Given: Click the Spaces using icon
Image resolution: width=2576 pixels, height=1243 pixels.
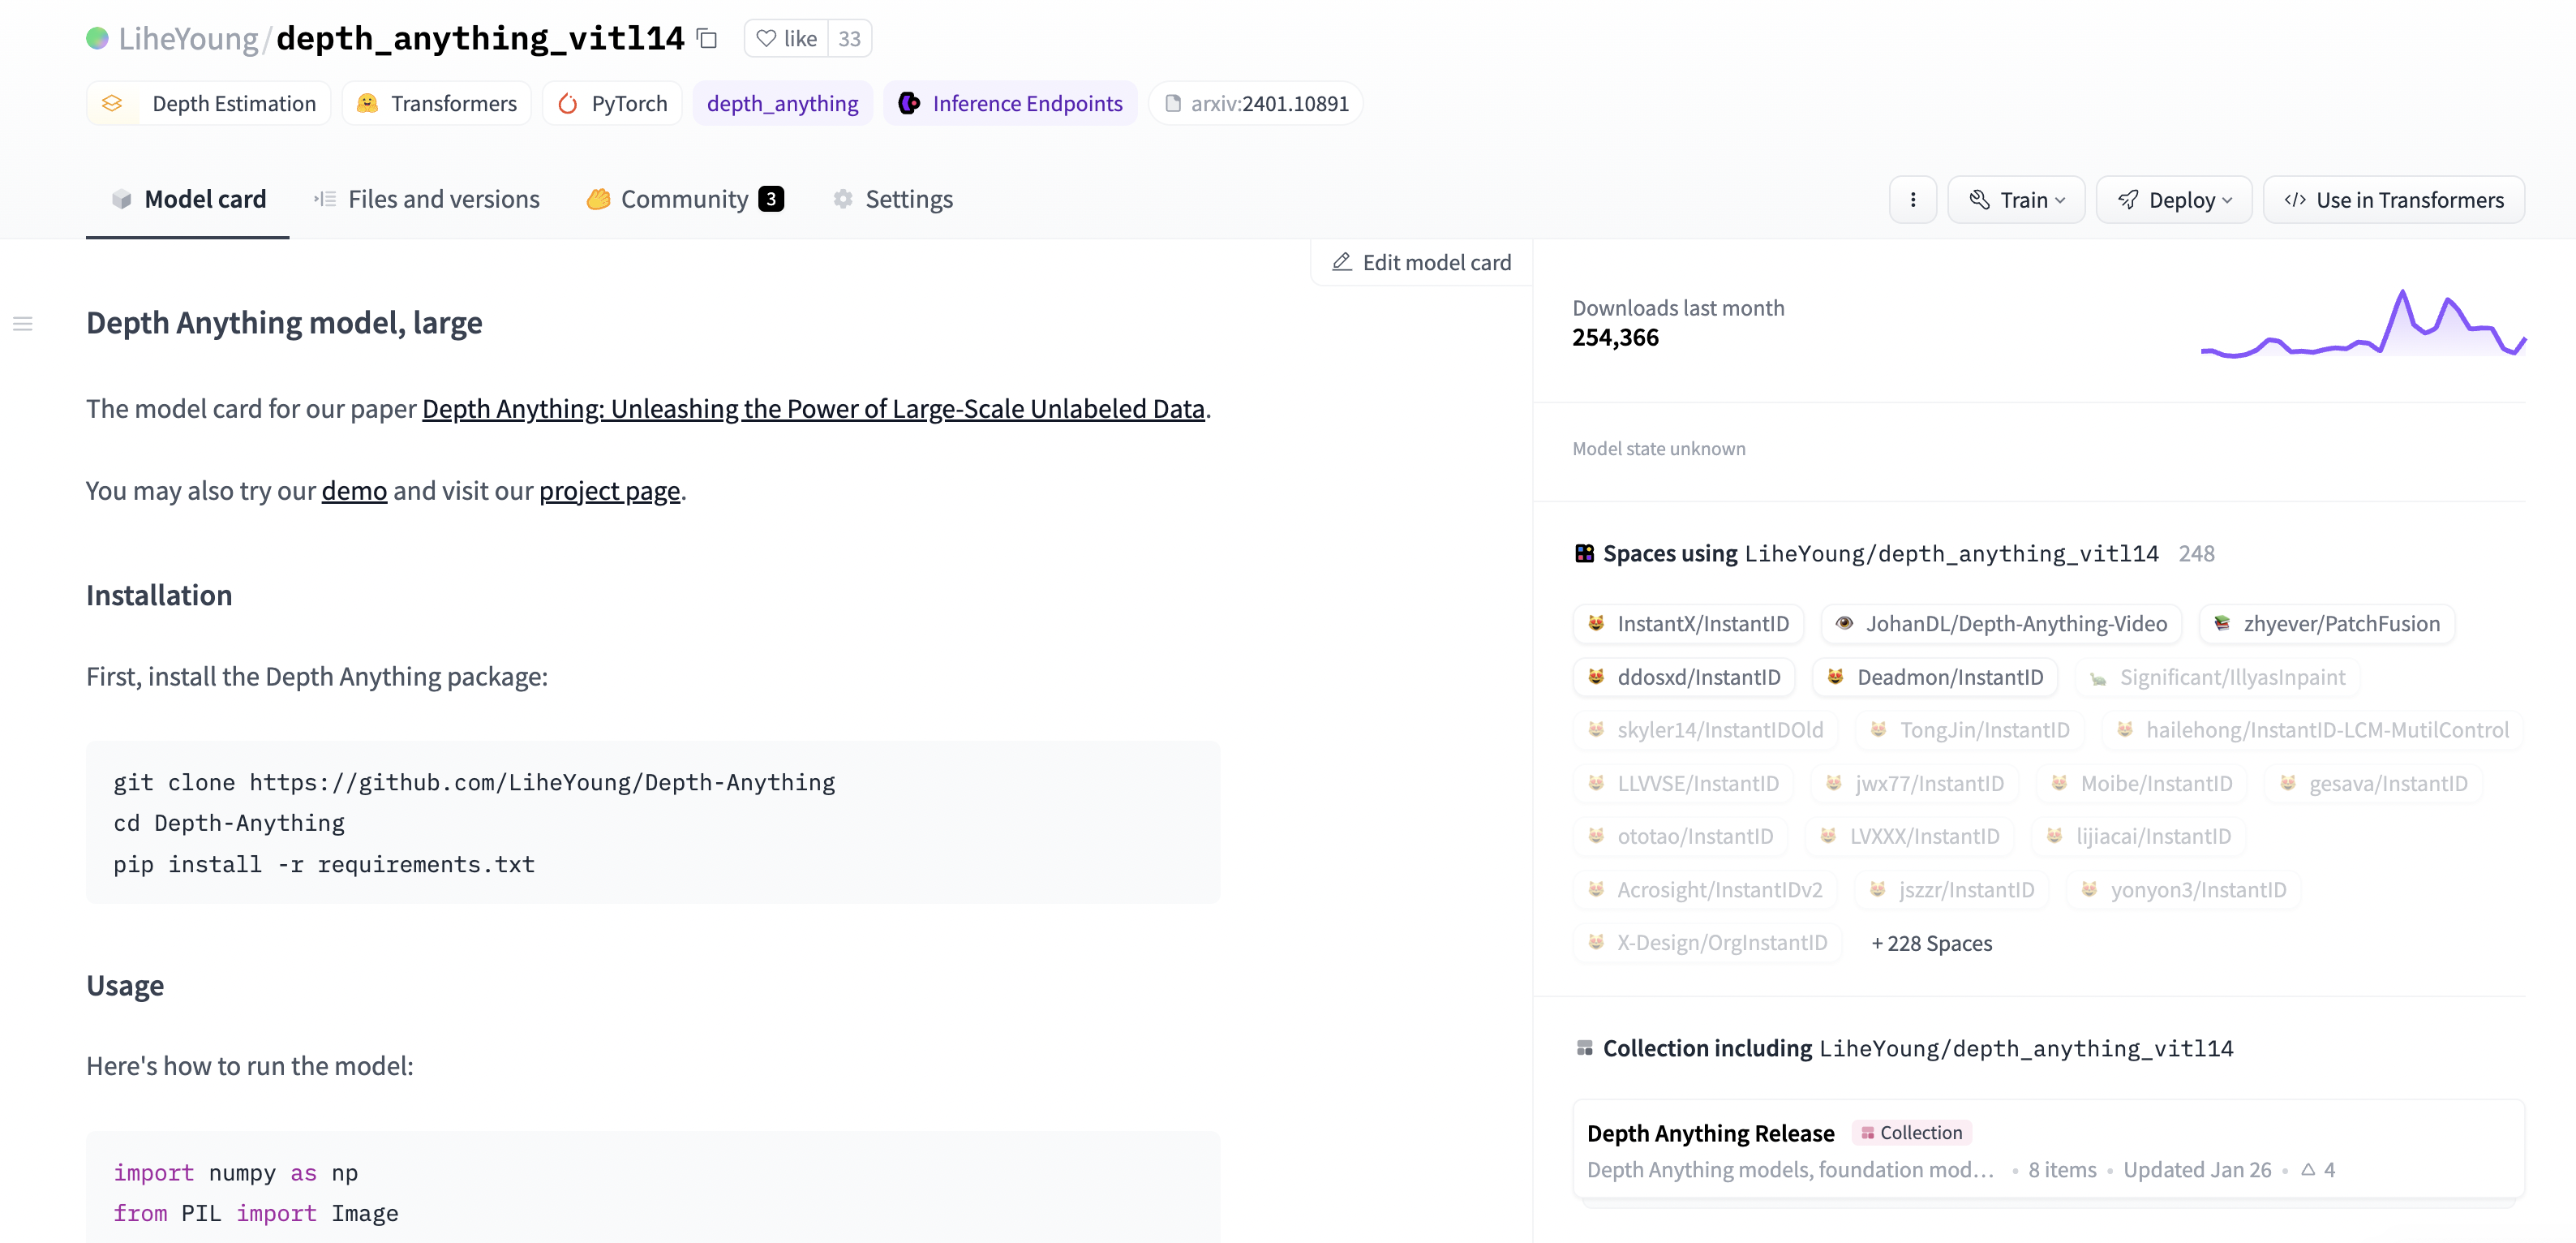Looking at the screenshot, I should pyautogui.click(x=1584, y=553).
